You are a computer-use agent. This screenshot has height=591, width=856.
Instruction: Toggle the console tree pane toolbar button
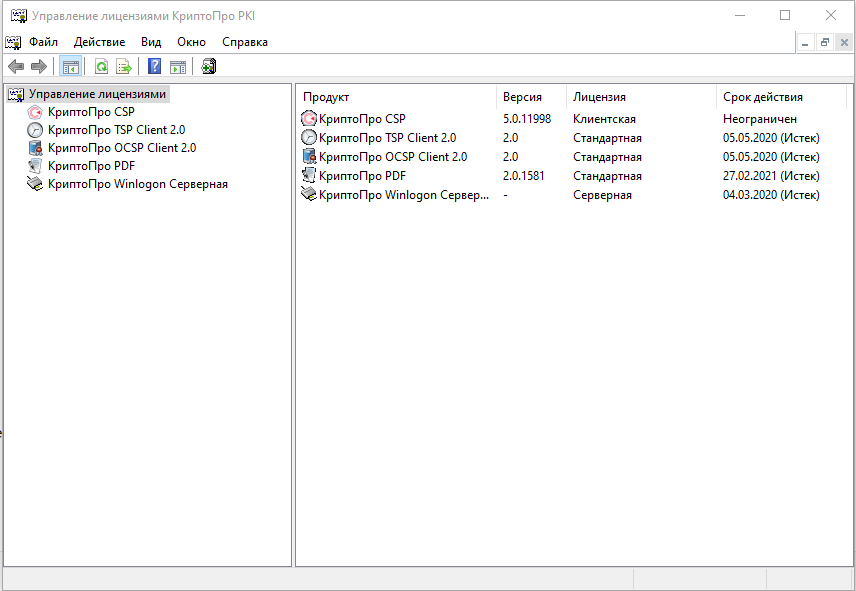[70, 67]
